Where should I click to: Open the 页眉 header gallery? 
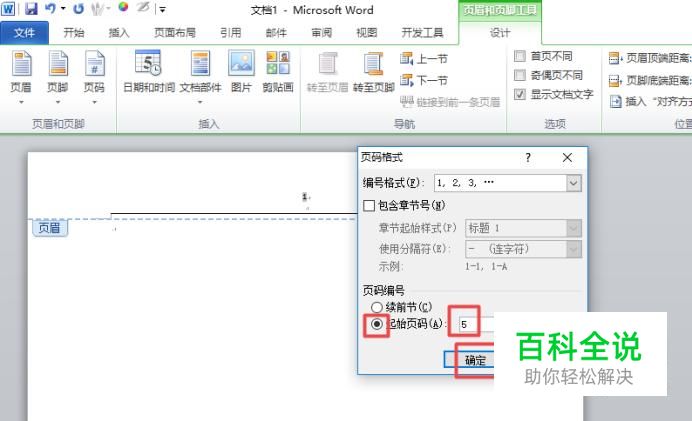[x=21, y=78]
